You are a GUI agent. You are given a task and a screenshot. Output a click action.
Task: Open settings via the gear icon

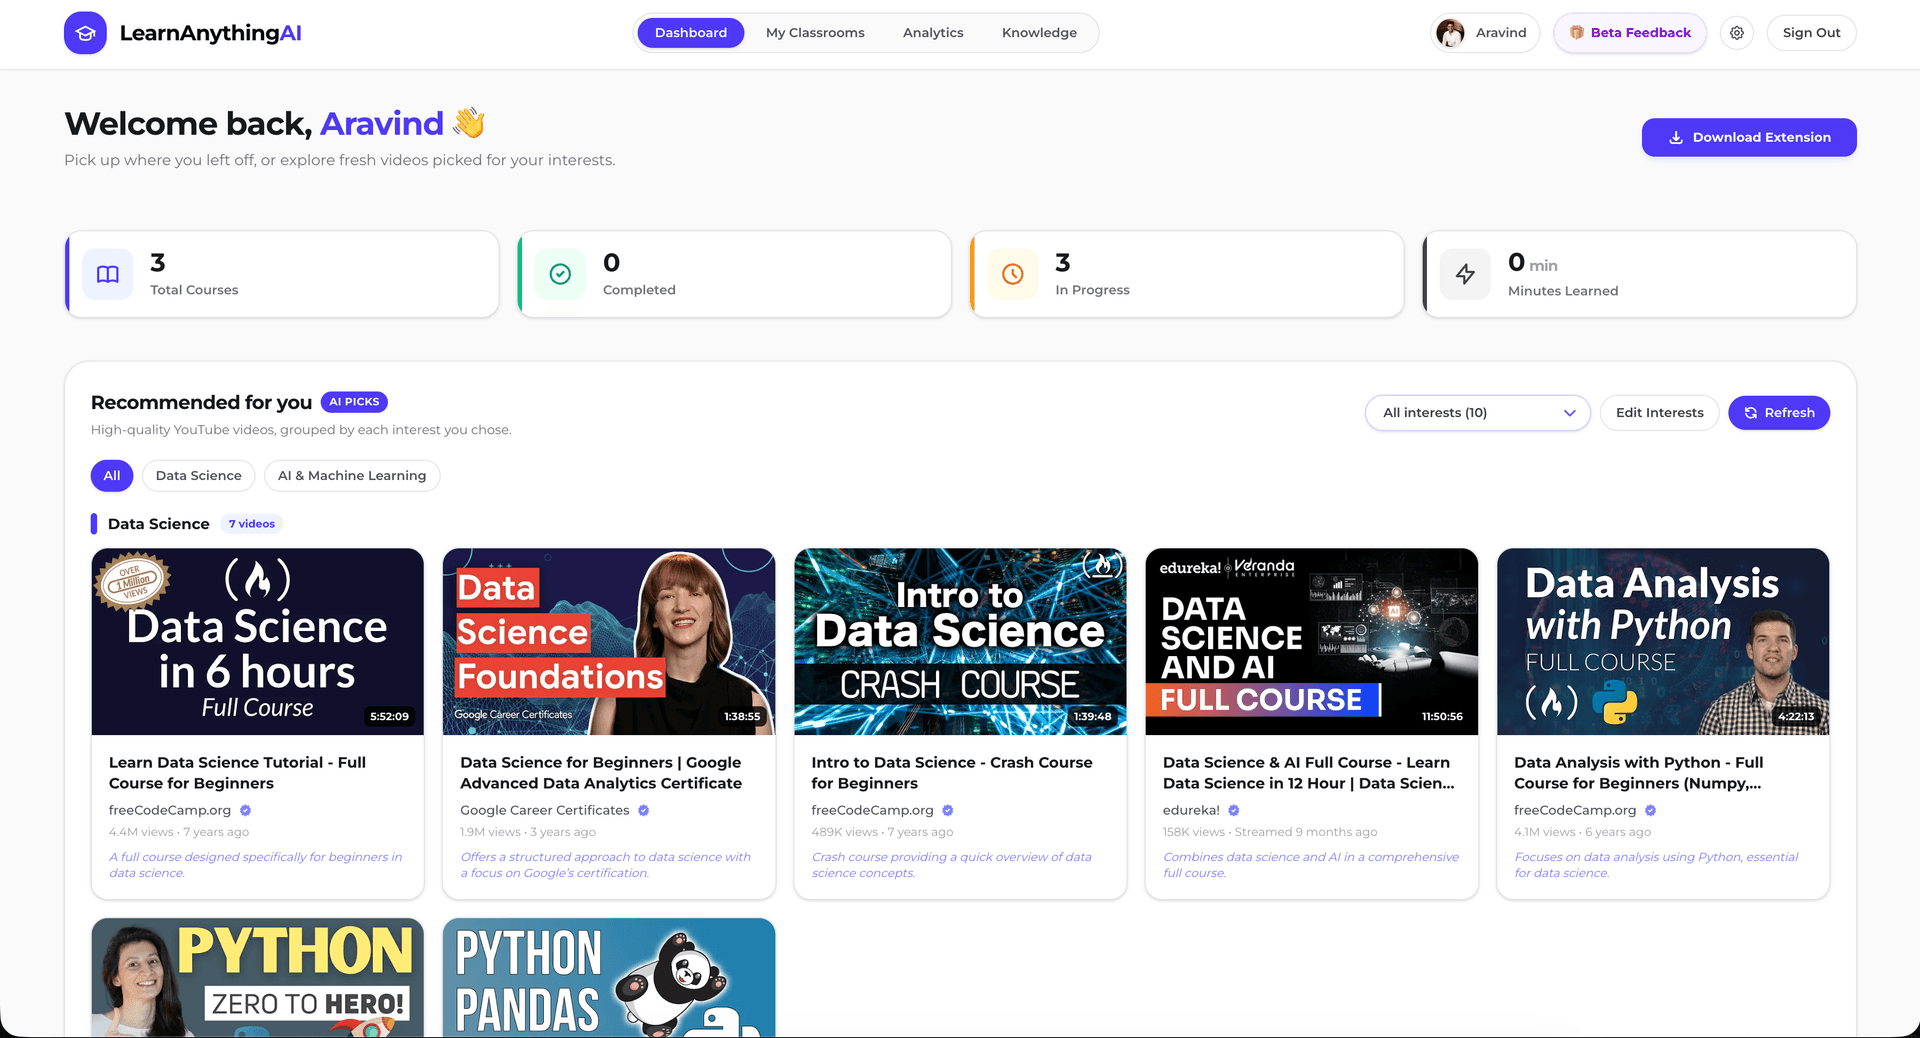(x=1737, y=33)
